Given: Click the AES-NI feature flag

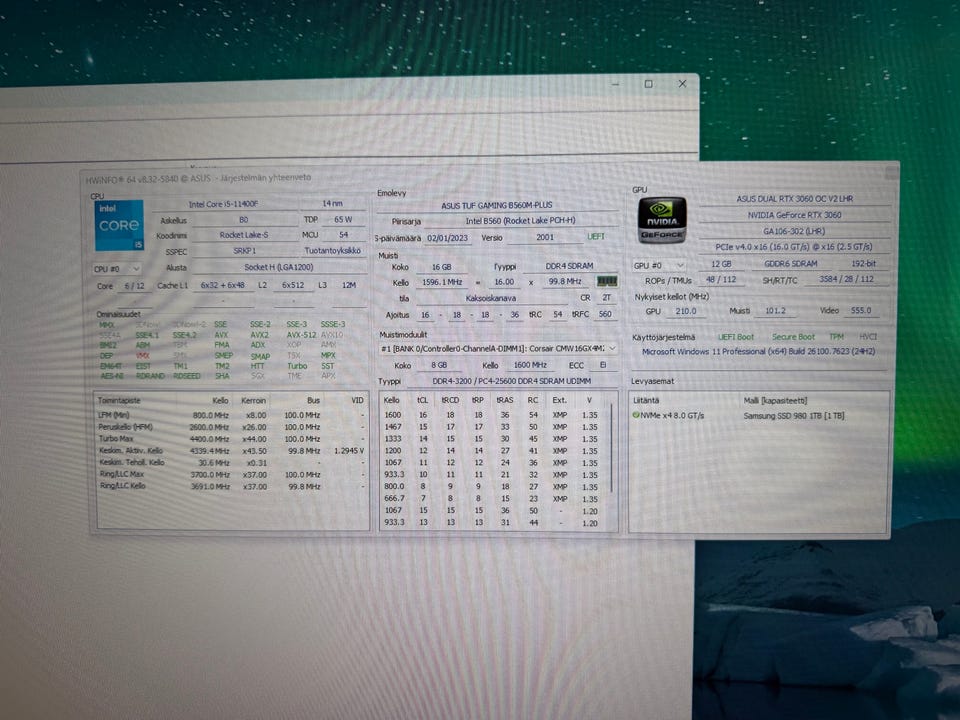Looking at the screenshot, I should (x=111, y=376).
